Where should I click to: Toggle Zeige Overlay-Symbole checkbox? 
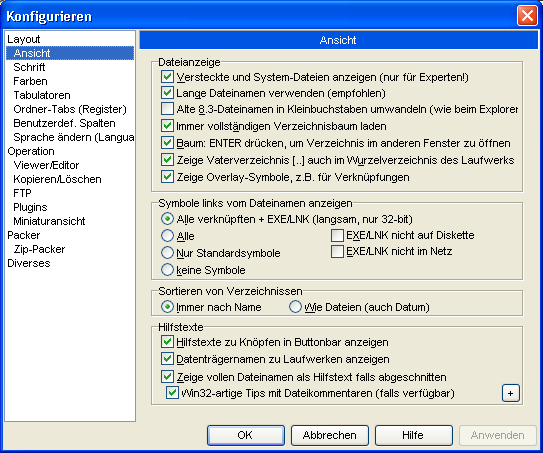coord(167,177)
